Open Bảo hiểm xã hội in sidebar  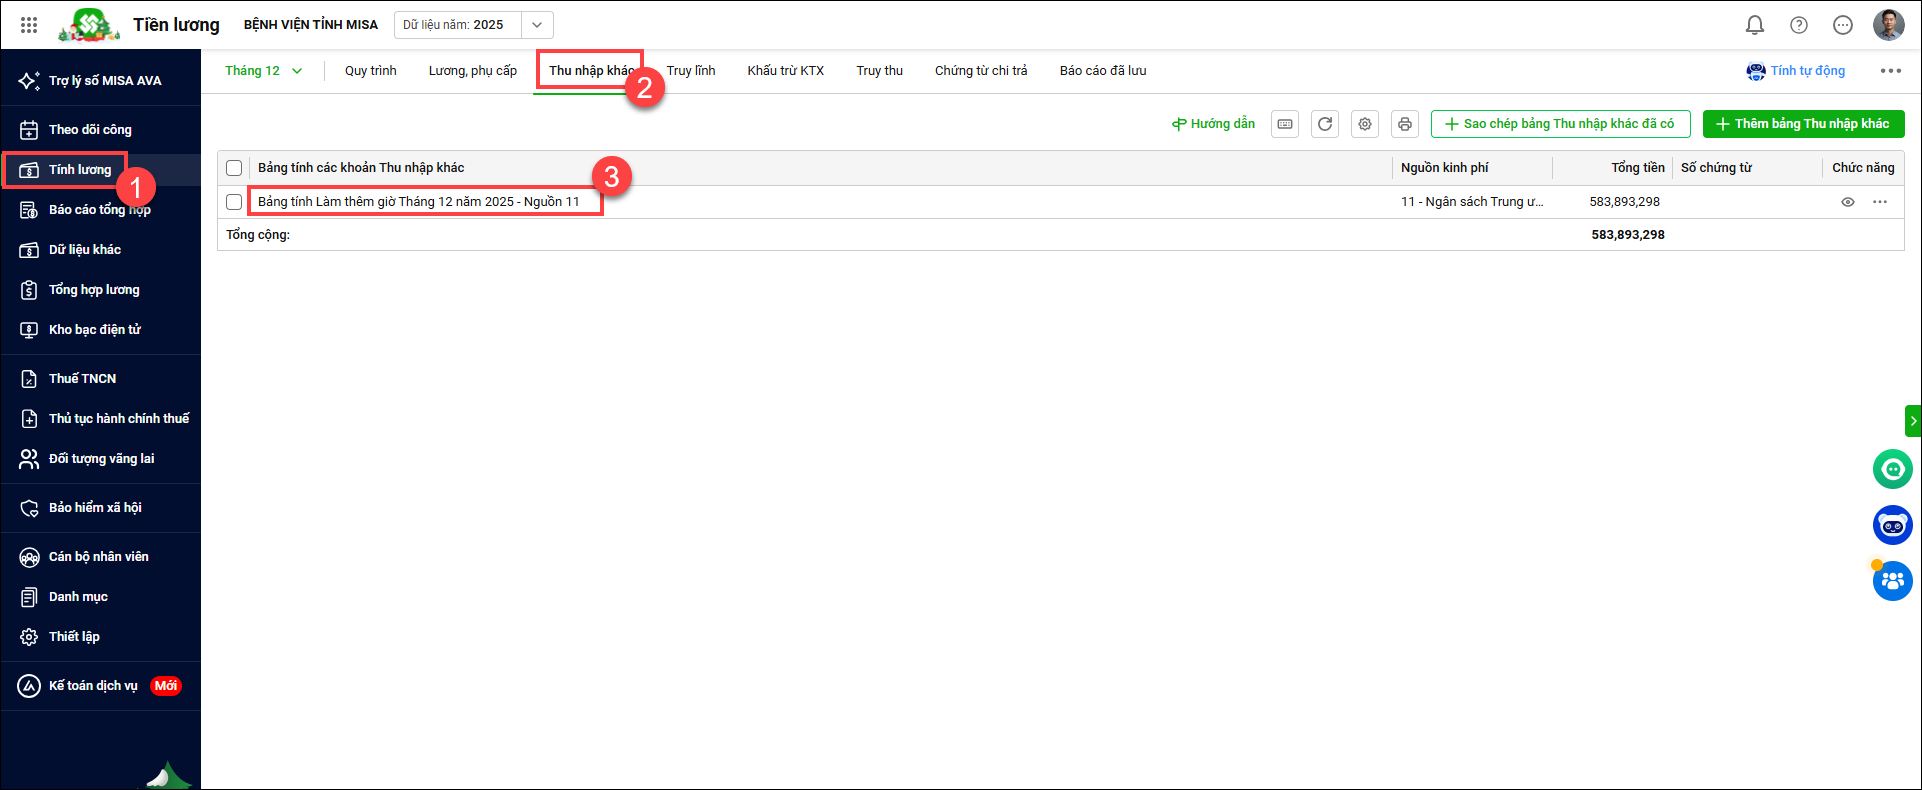(95, 508)
